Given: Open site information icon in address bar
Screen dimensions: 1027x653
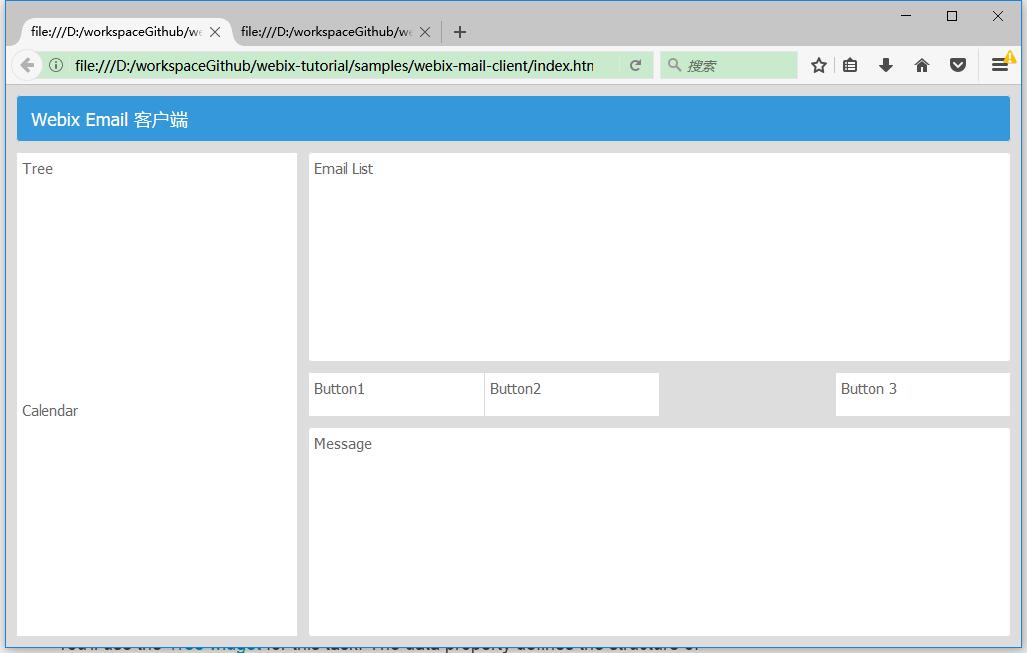Looking at the screenshot, I should point(56,65).
